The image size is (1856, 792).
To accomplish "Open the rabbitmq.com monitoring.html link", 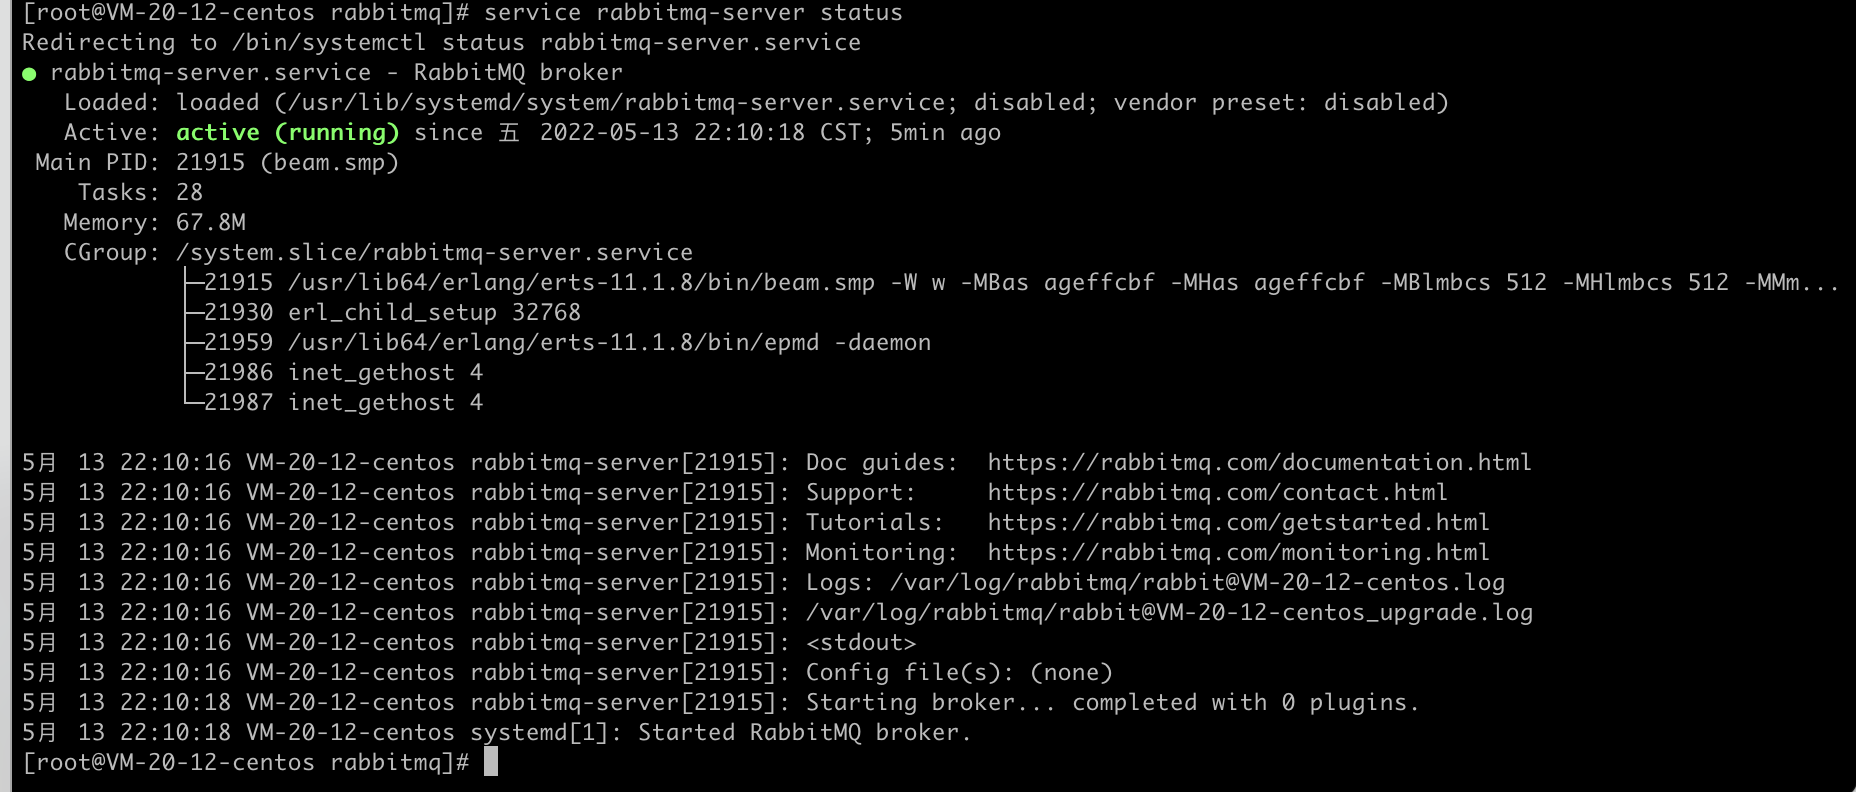I will click(x=1238, y=552).
